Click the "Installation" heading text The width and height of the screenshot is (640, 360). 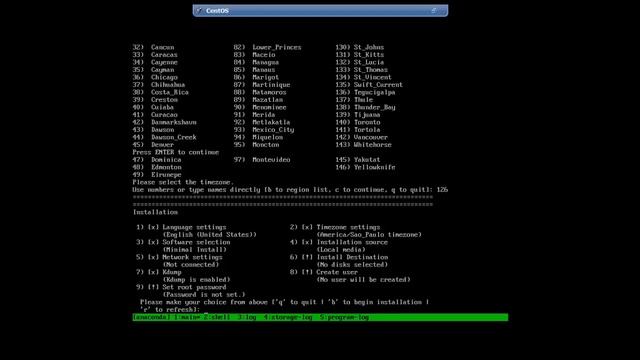[x=155, y=212]
